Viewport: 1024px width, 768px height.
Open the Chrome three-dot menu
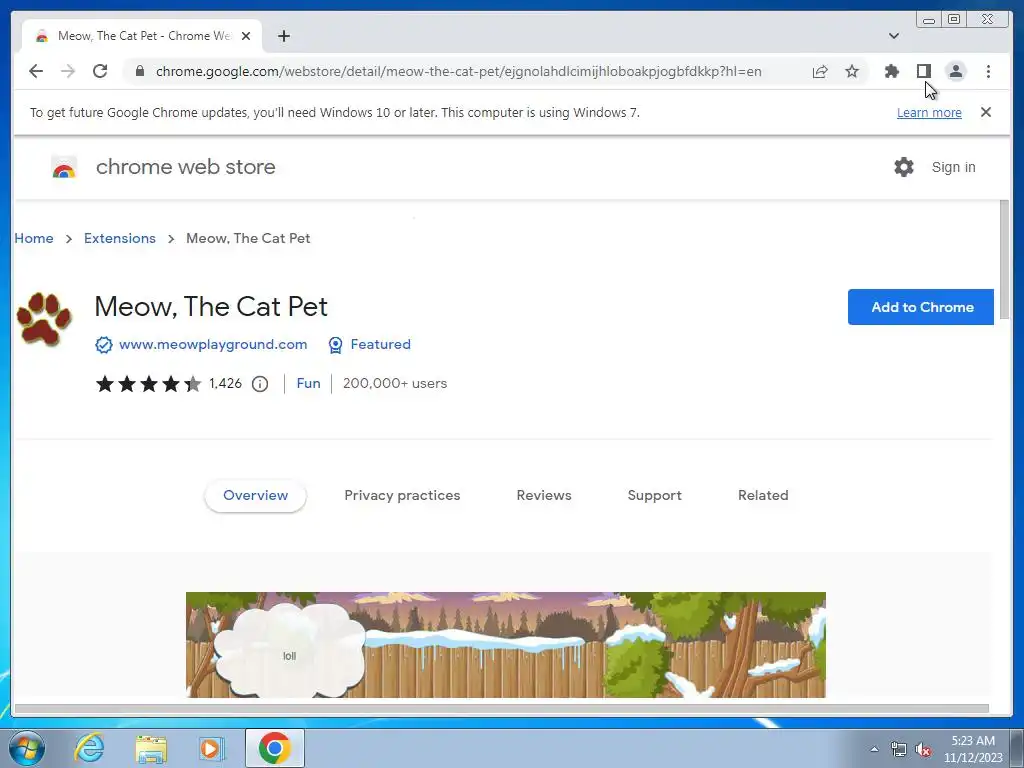(x=988, y=71)
